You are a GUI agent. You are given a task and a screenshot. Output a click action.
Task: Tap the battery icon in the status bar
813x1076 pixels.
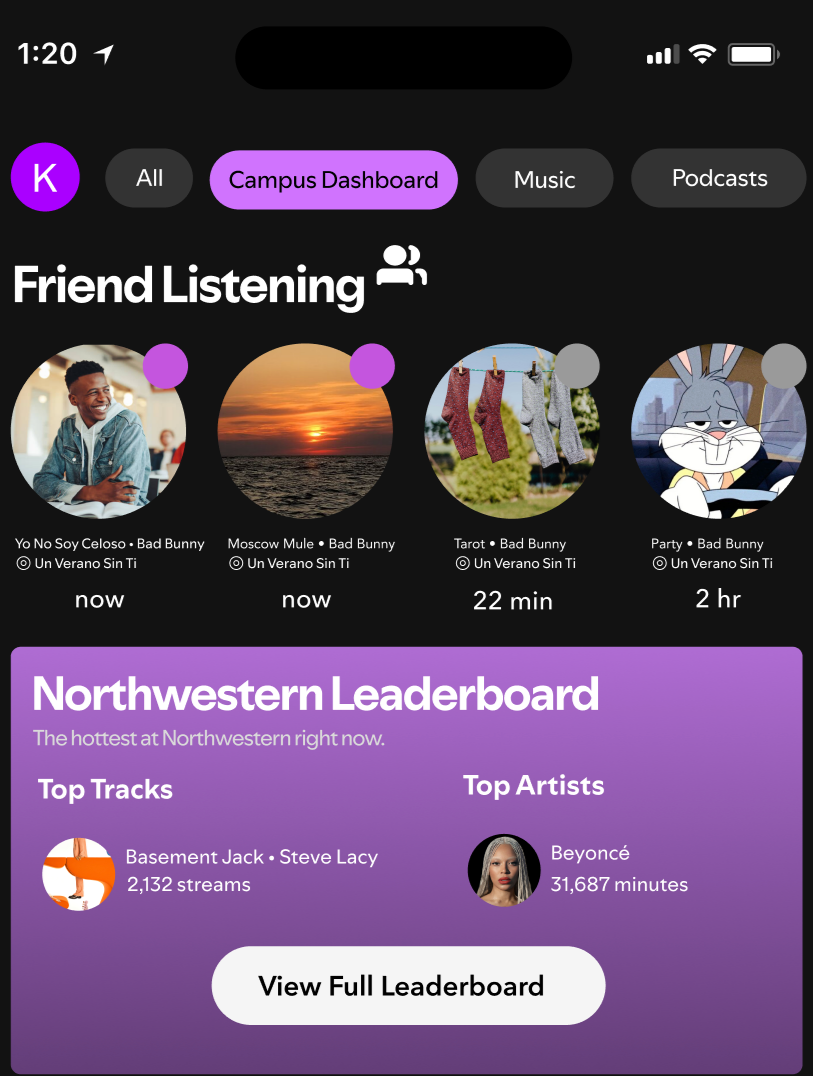click(x=753, y=54)
